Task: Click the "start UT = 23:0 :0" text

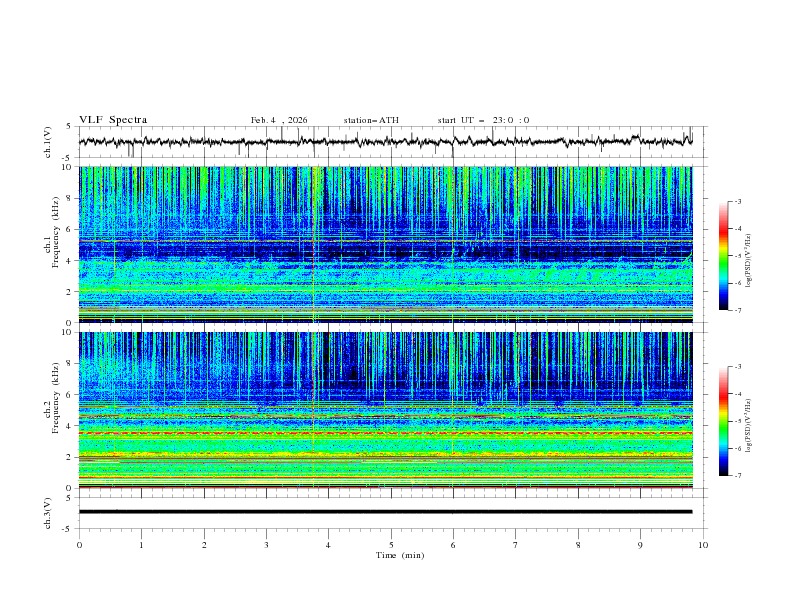Action: pyautogui.click(x=483, y=120)
